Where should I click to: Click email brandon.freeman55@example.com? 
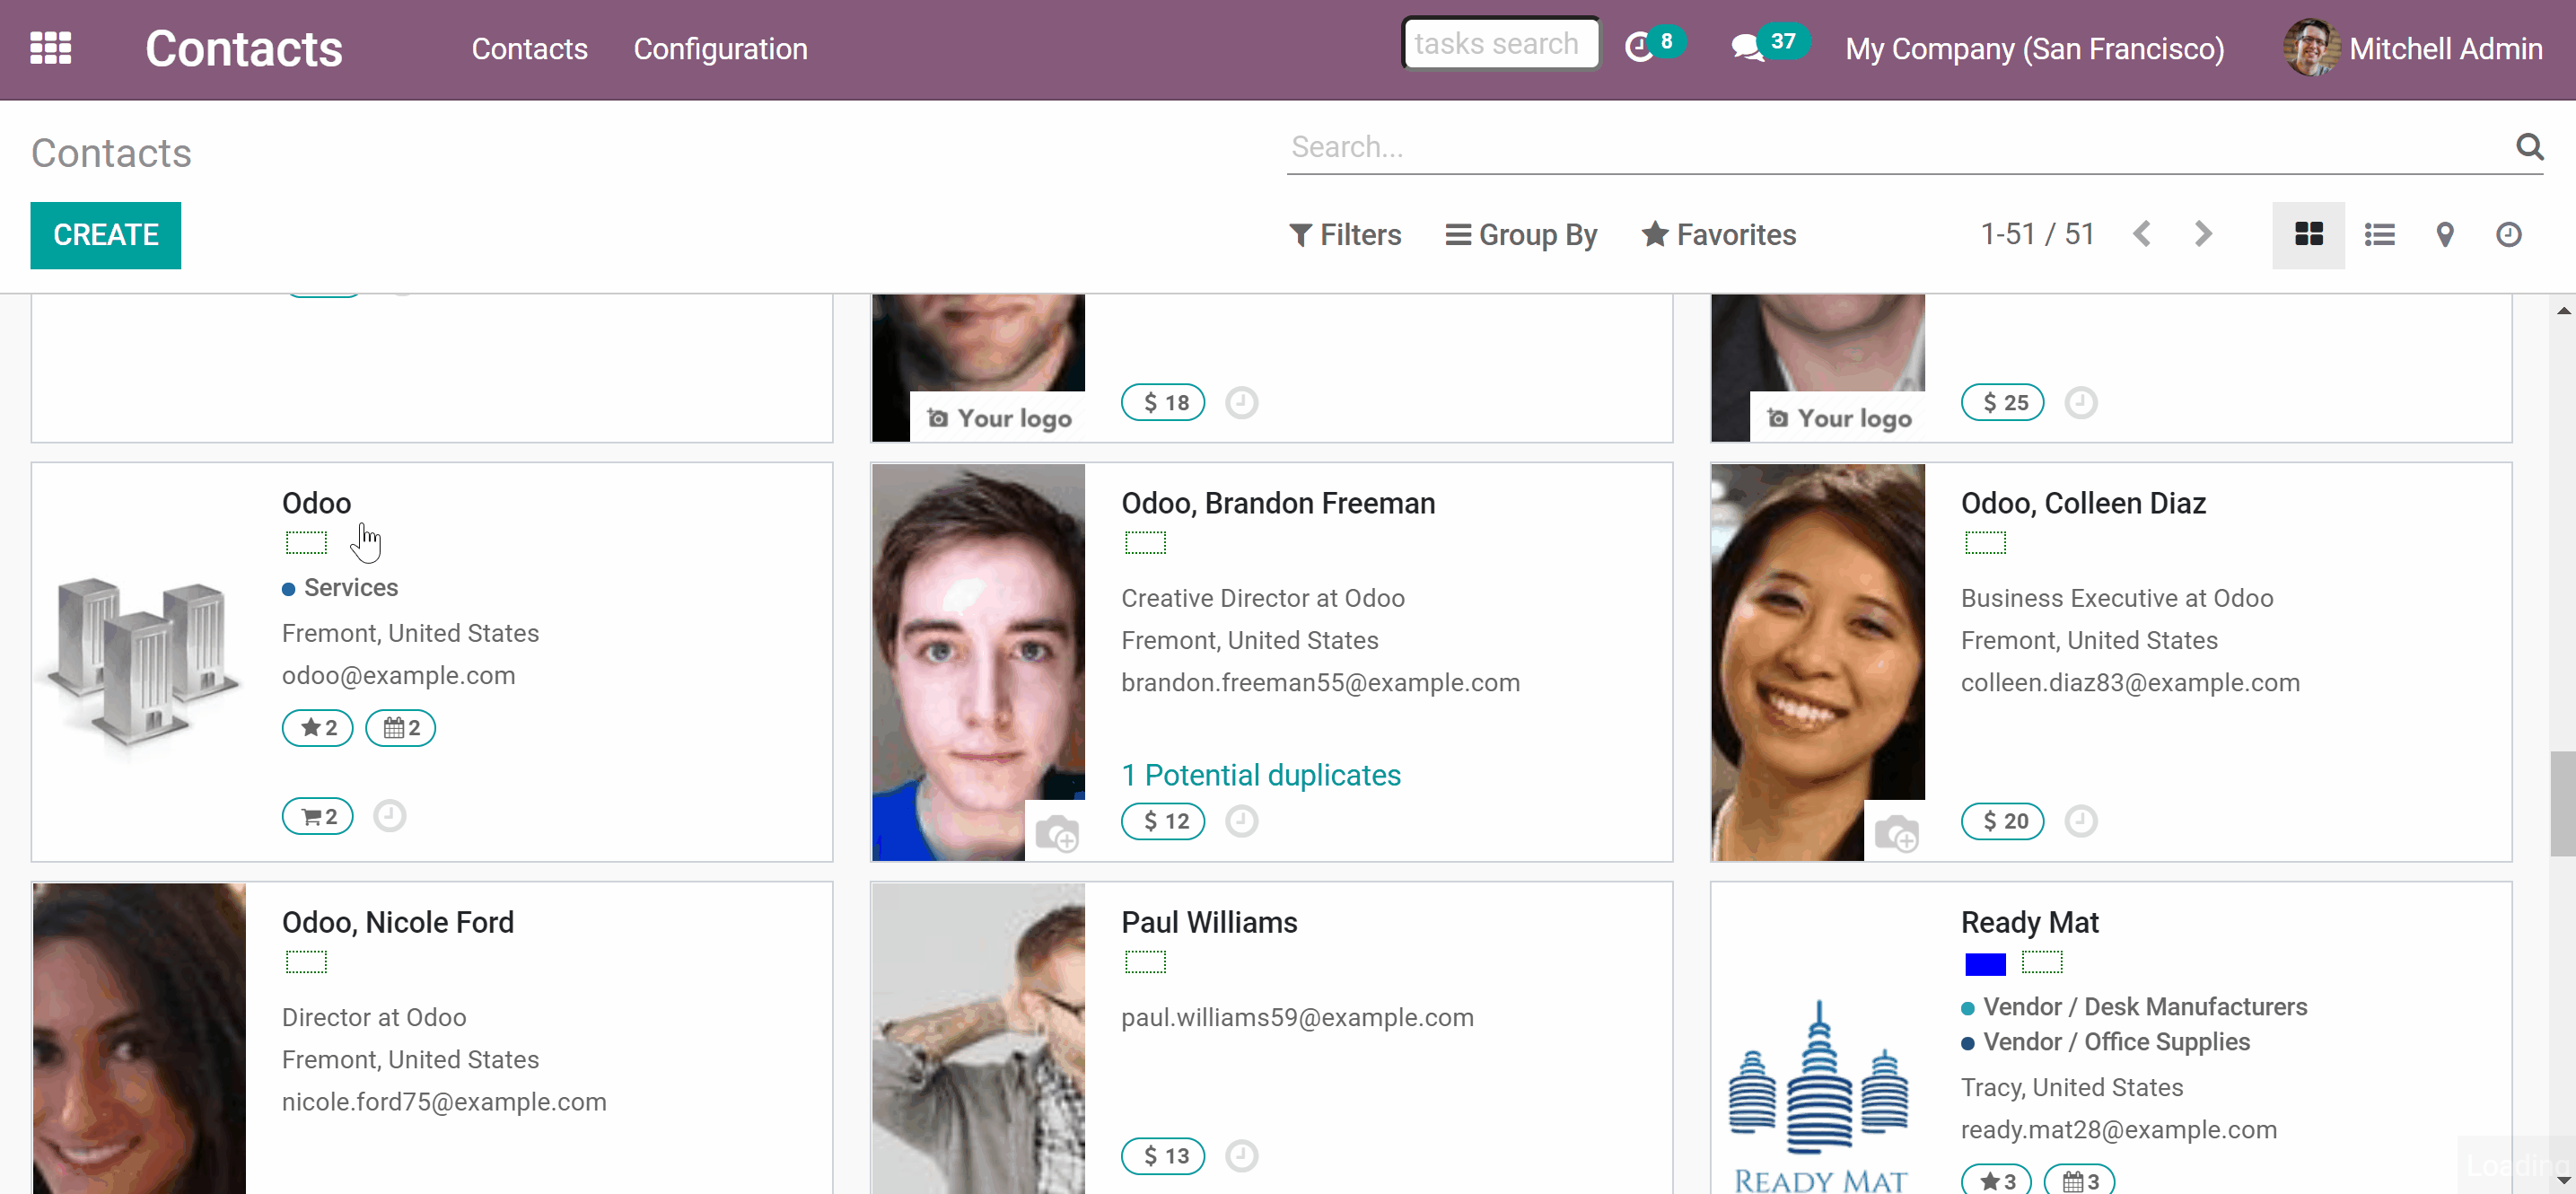pyautogui.click(x=1320, y=683)
